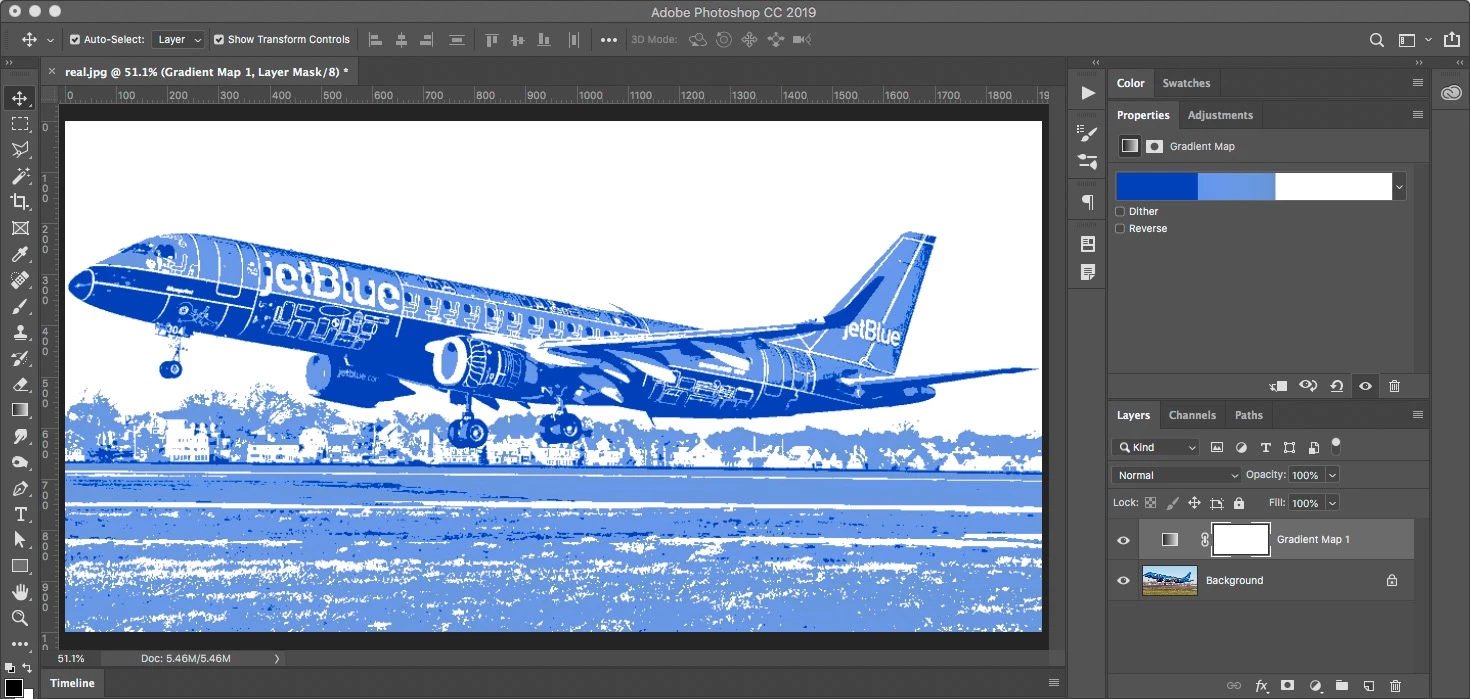Open Photoshop search magnifier icon

click(1377, 40)
